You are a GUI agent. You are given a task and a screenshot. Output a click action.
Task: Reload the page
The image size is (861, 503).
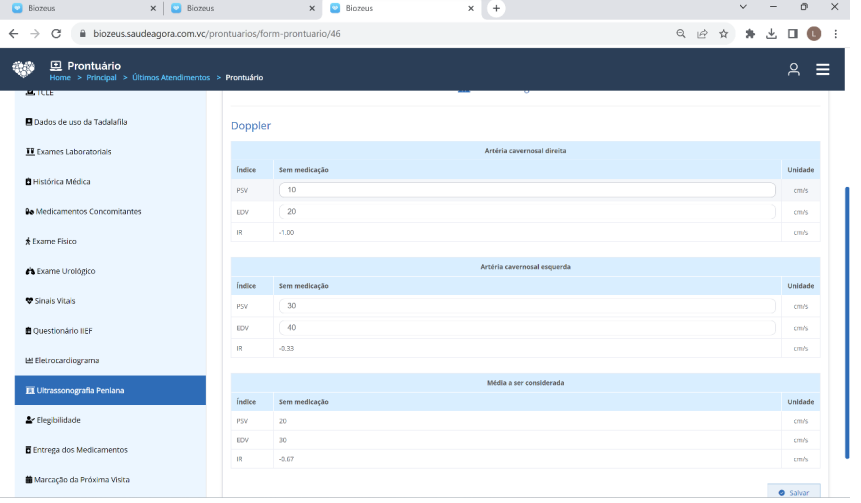click(x=57, y=33)
